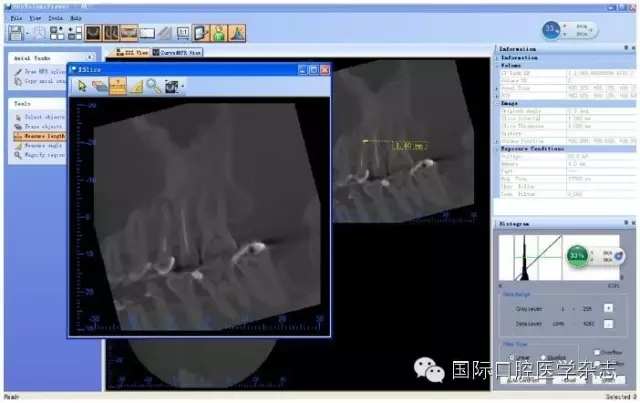640x403 pixels.
Task: Click the 1:1 scale toolbar icon
Action: (183, 33)
